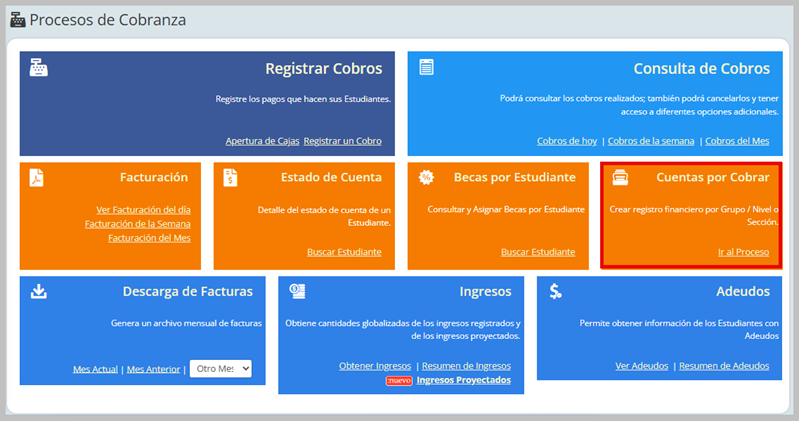
Task: Download Mes Anterior invoices
Action: click(x=153, y=370)
